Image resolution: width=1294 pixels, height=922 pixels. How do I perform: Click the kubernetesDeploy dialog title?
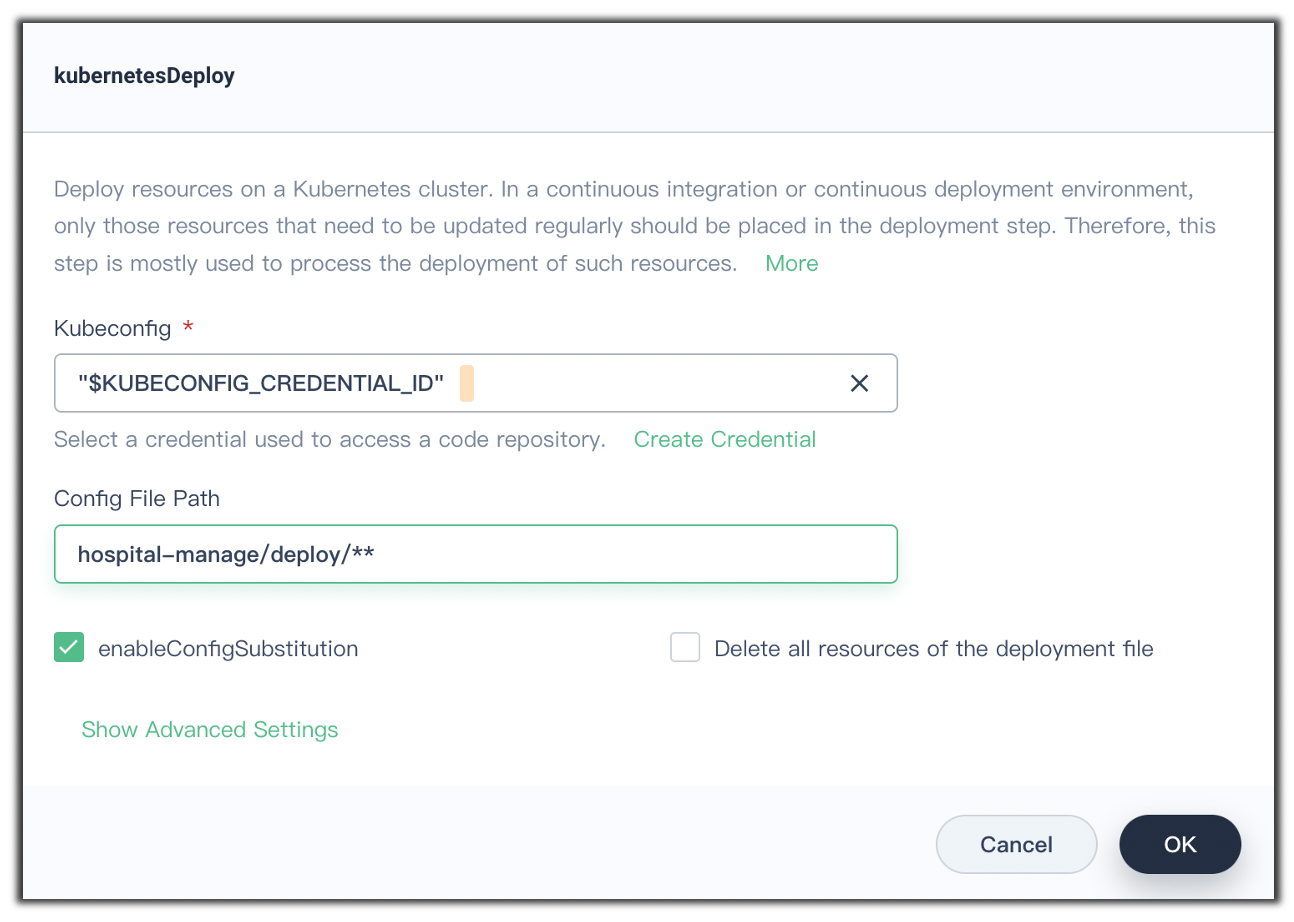144,76
